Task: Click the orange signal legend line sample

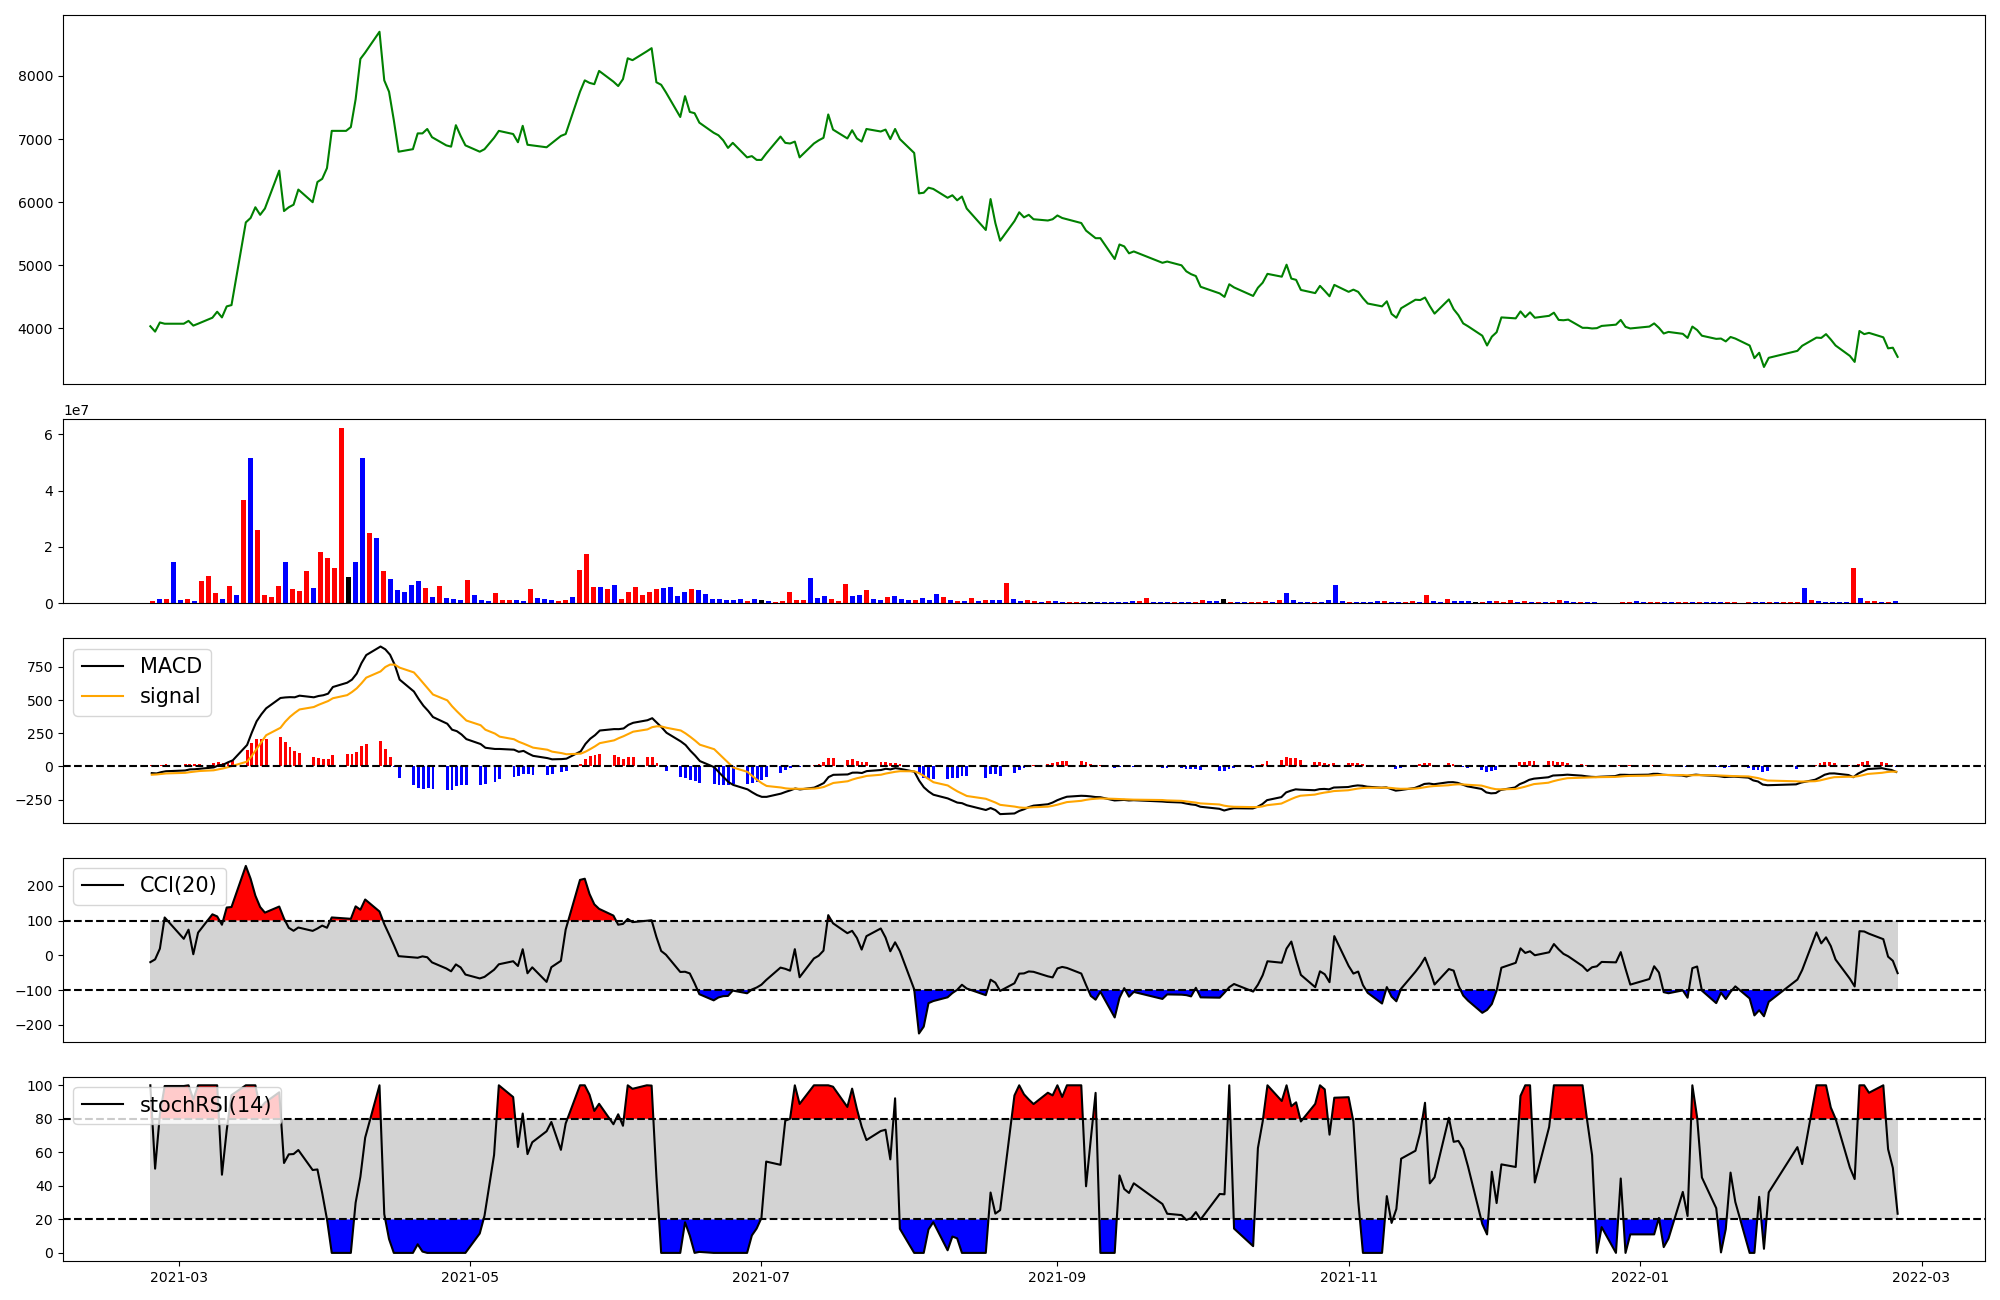Action: coord(102,696)
